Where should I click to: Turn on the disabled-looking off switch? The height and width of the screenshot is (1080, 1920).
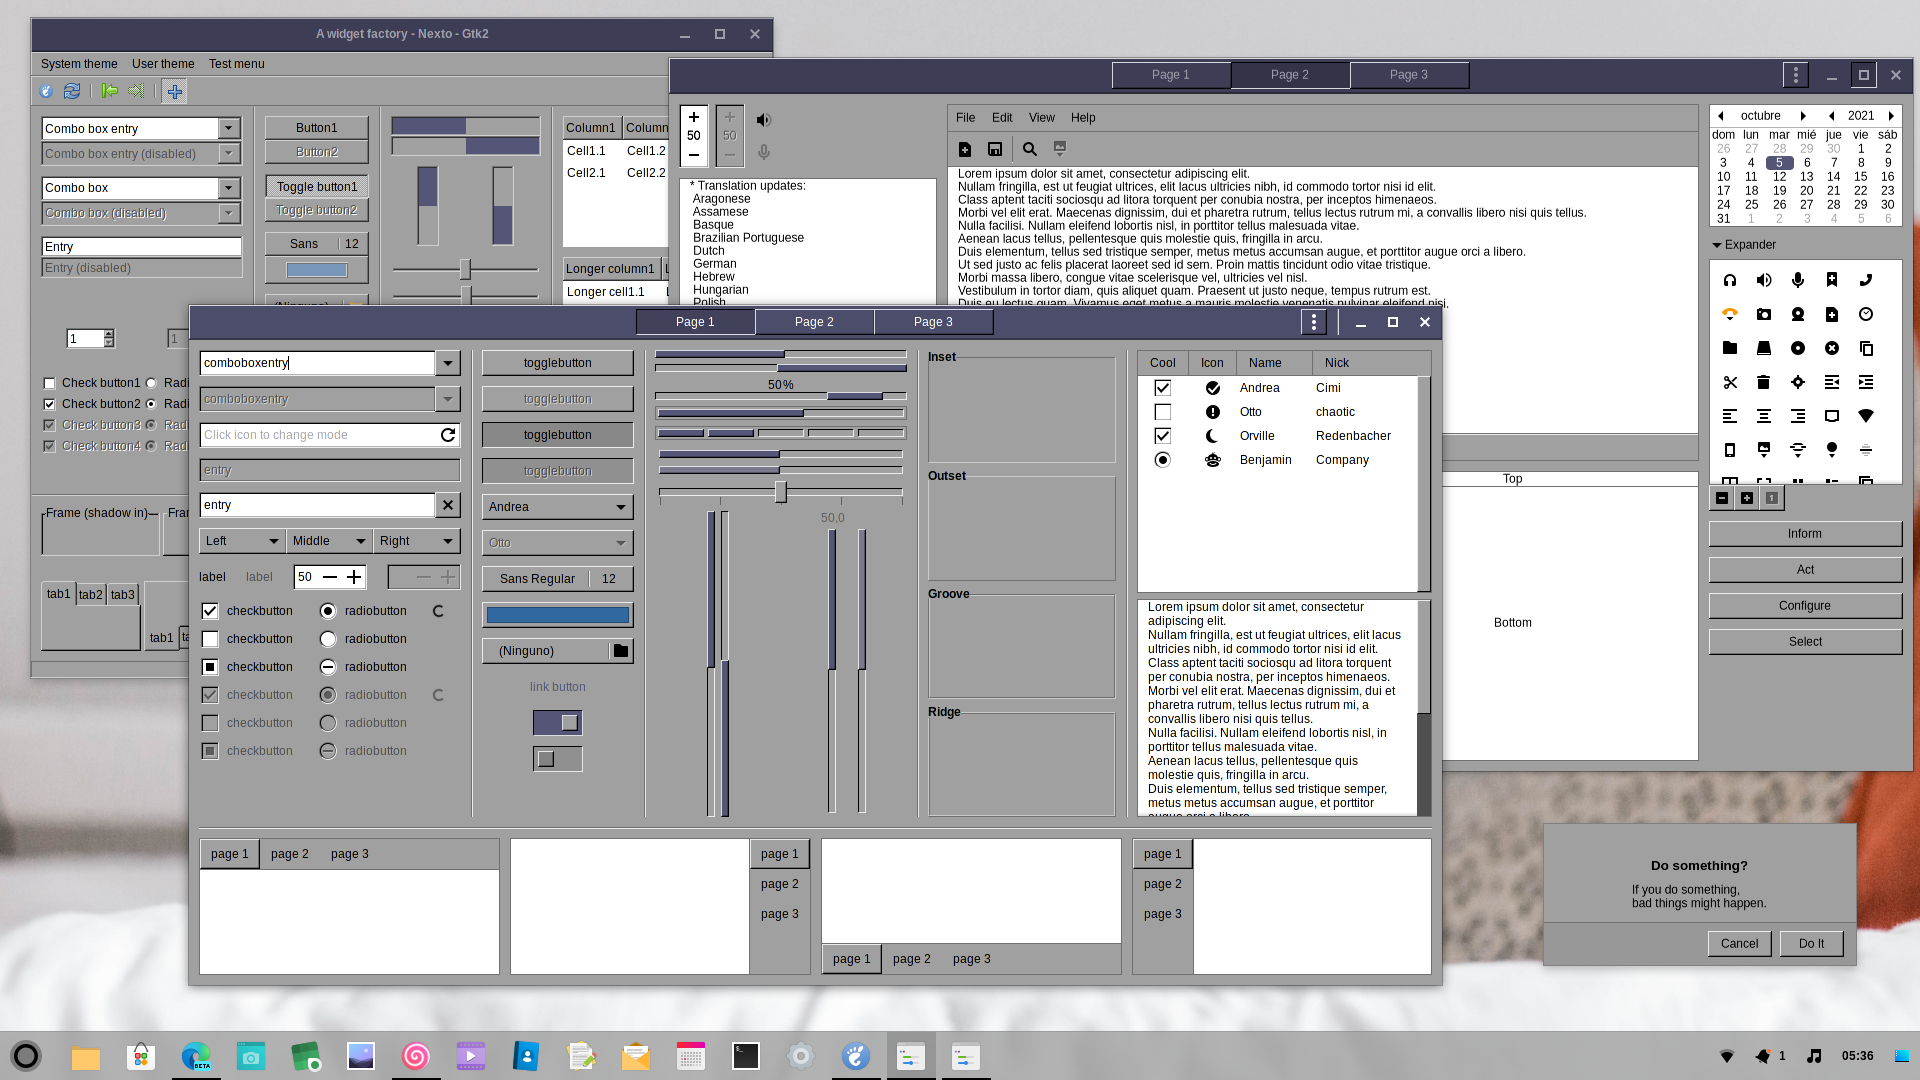pos(558,759)
